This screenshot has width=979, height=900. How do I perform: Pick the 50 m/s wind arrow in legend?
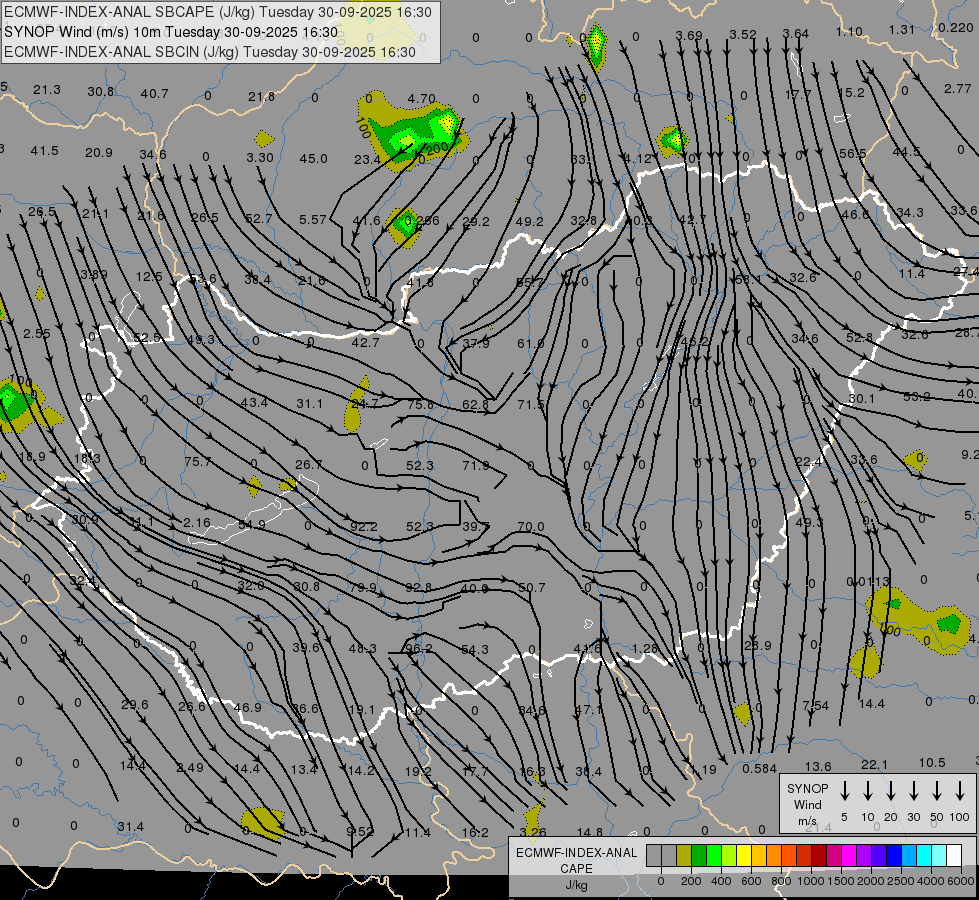(x=937, y=790)
